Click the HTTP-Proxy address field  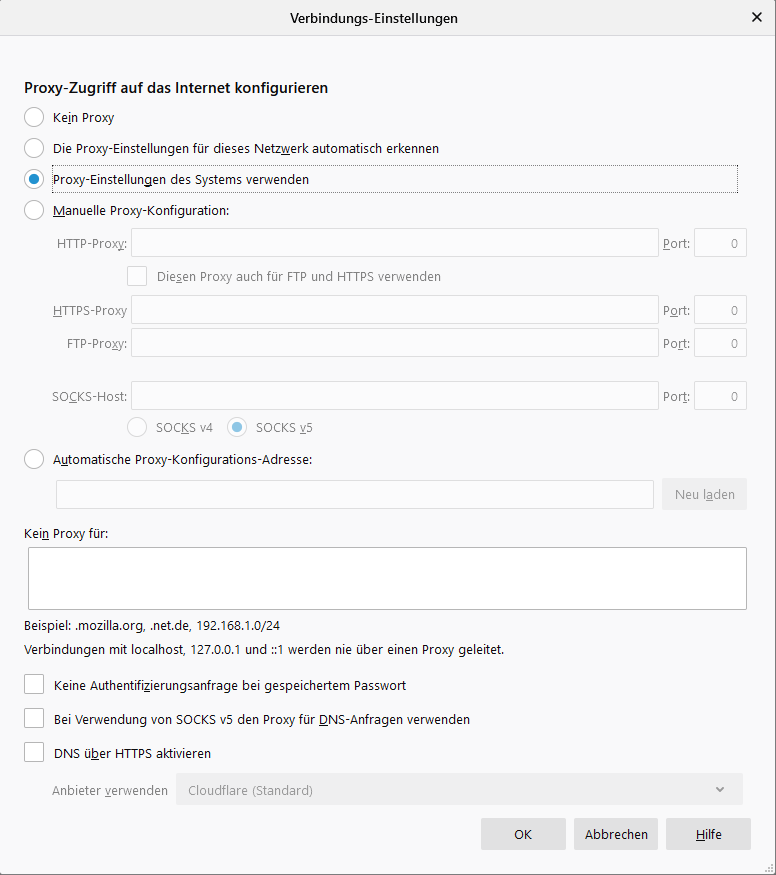(394, 243)
